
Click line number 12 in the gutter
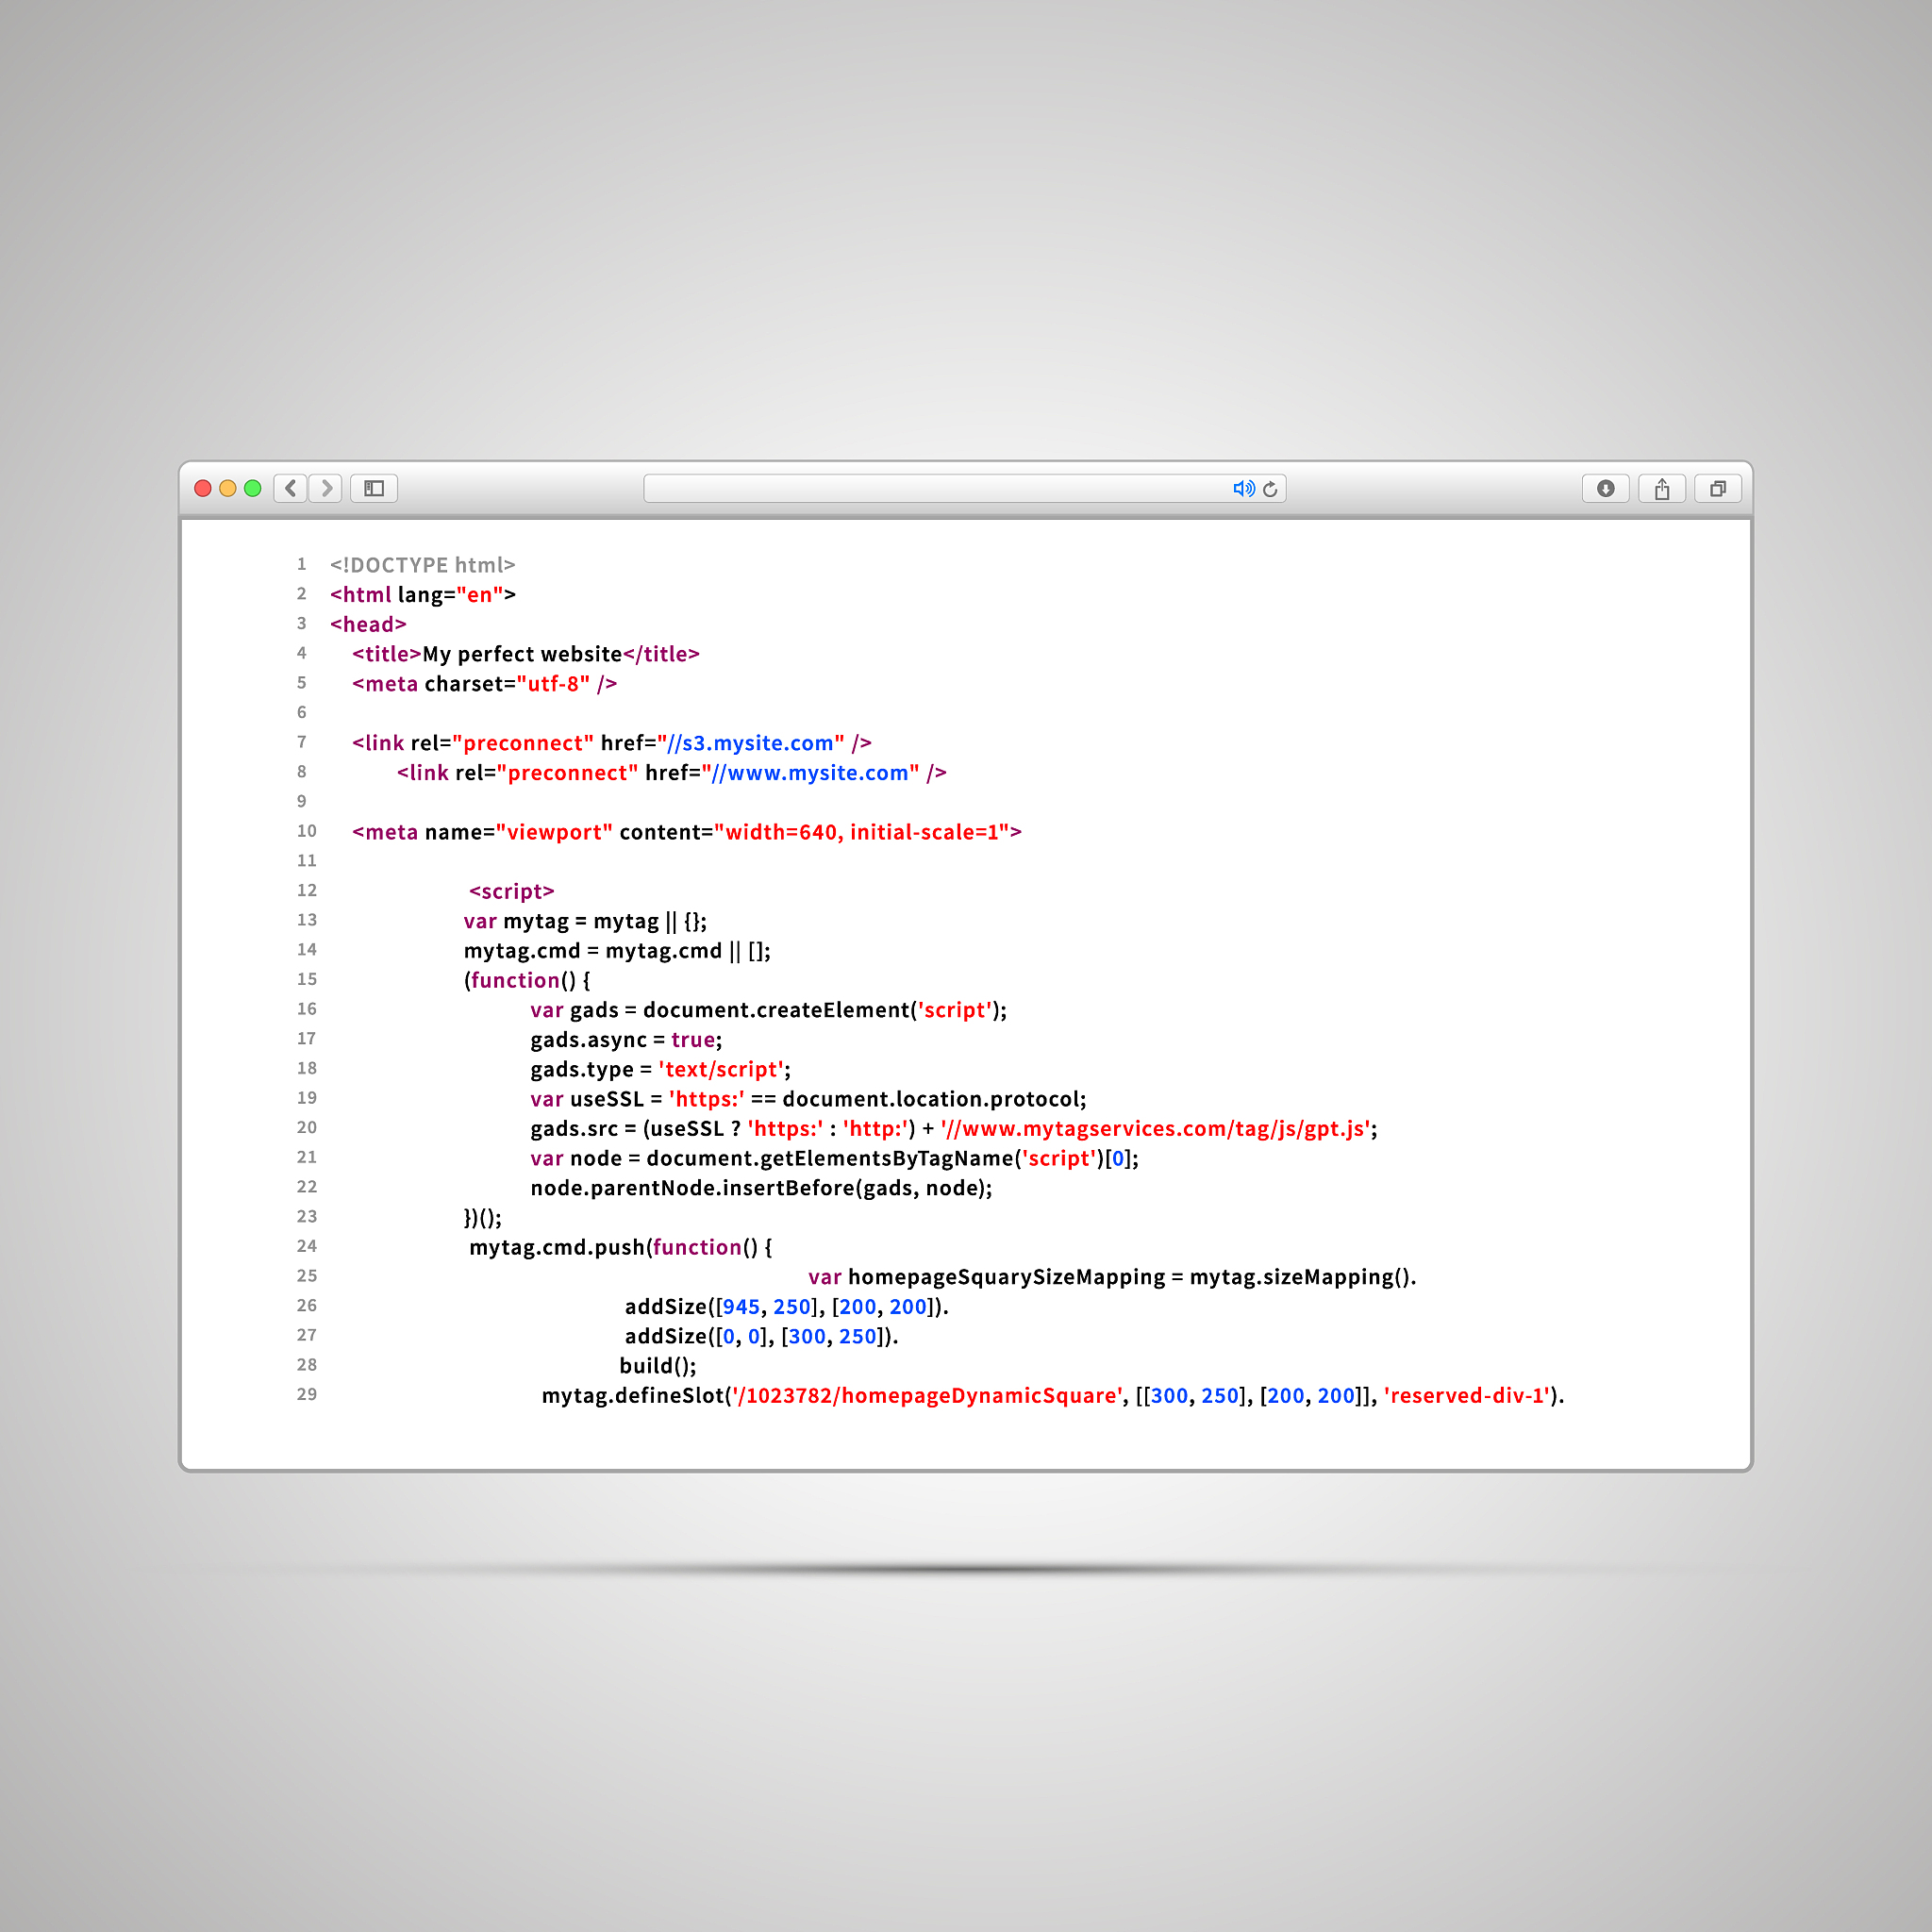306,890
